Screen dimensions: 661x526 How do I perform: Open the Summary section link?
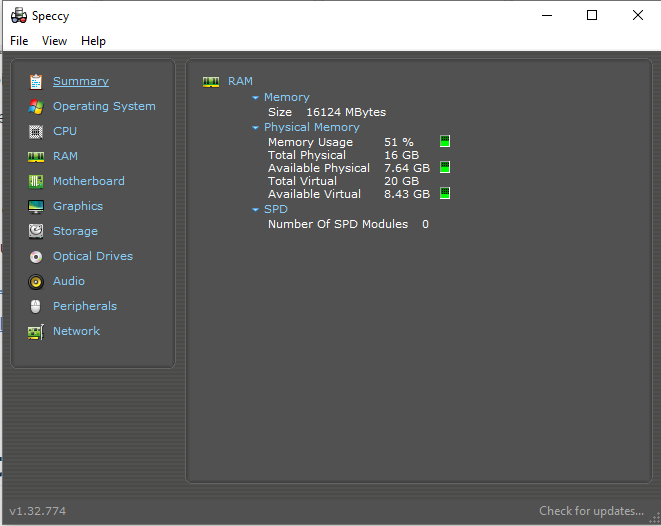[x=81, y=81]
